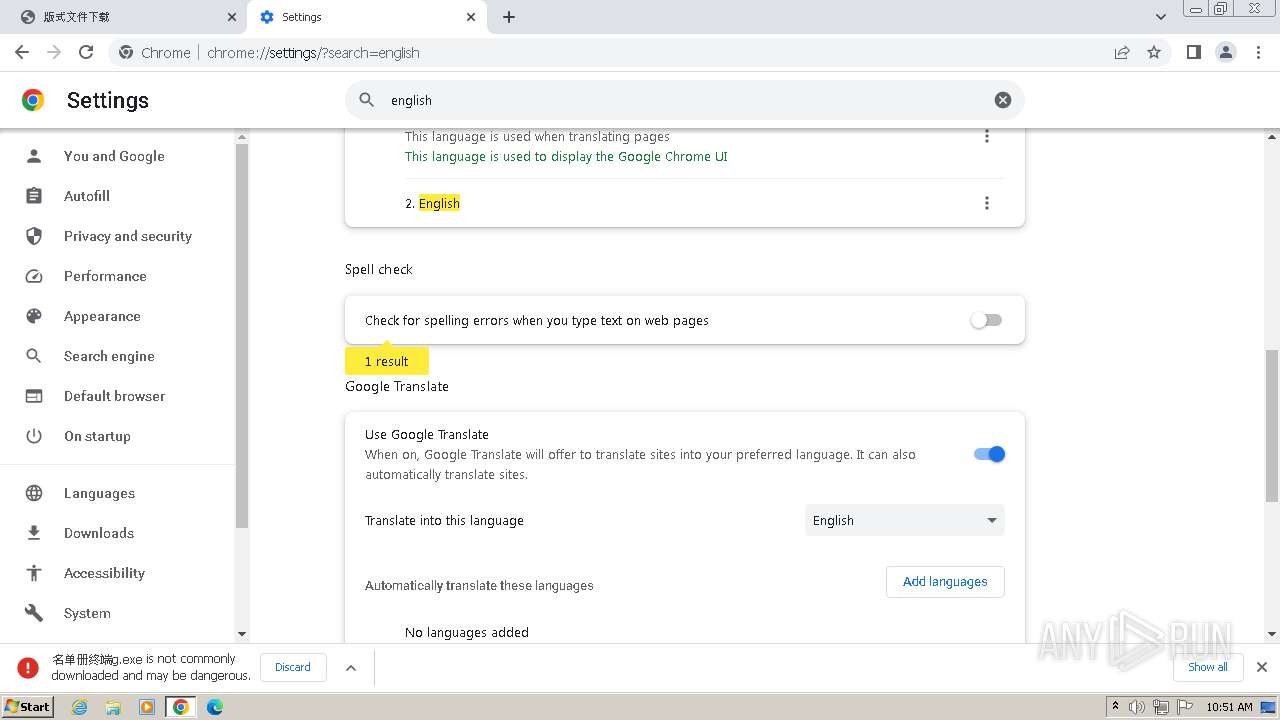Bookmark this page with star icon

pyautogui.click(x=1154, y=52)
